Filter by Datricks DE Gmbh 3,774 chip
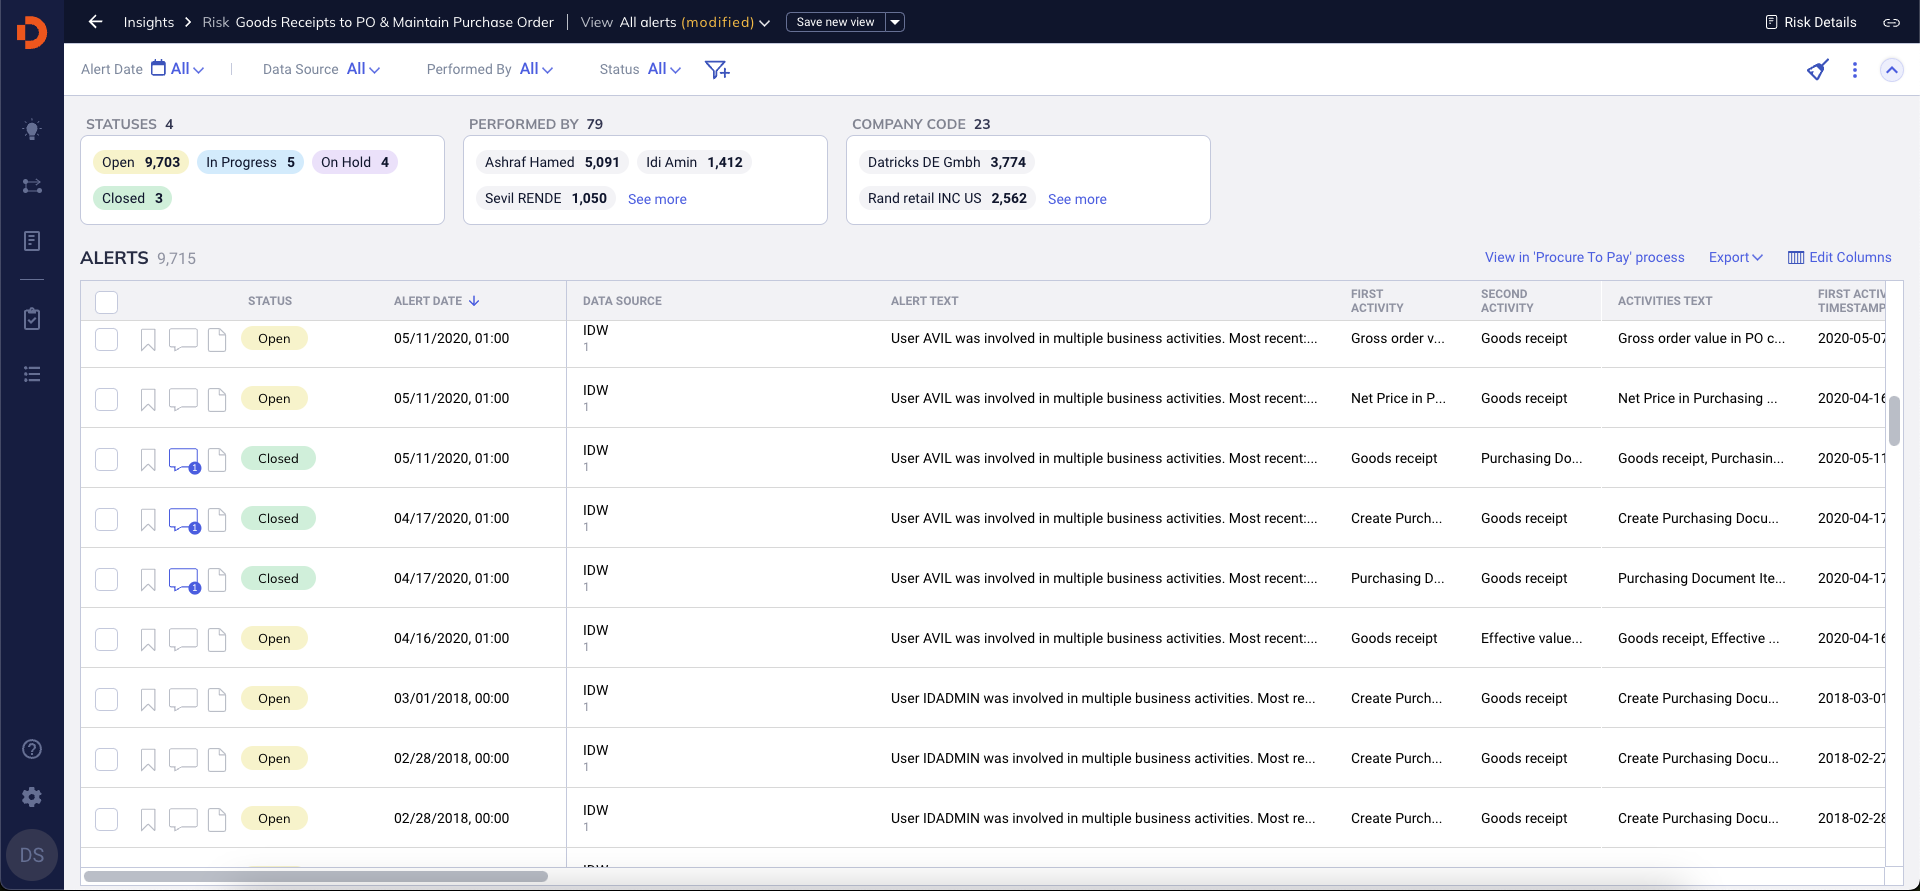 tap(946, 162)
